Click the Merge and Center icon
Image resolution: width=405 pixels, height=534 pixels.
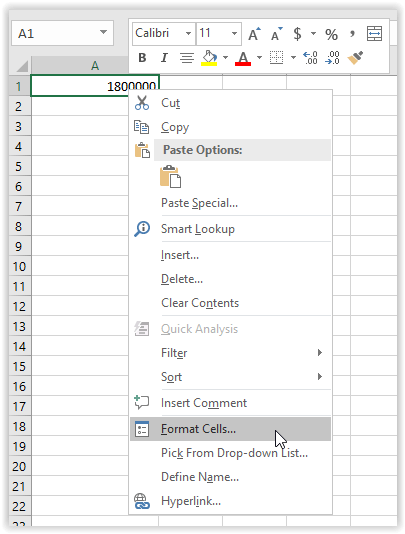pos(374,34)
